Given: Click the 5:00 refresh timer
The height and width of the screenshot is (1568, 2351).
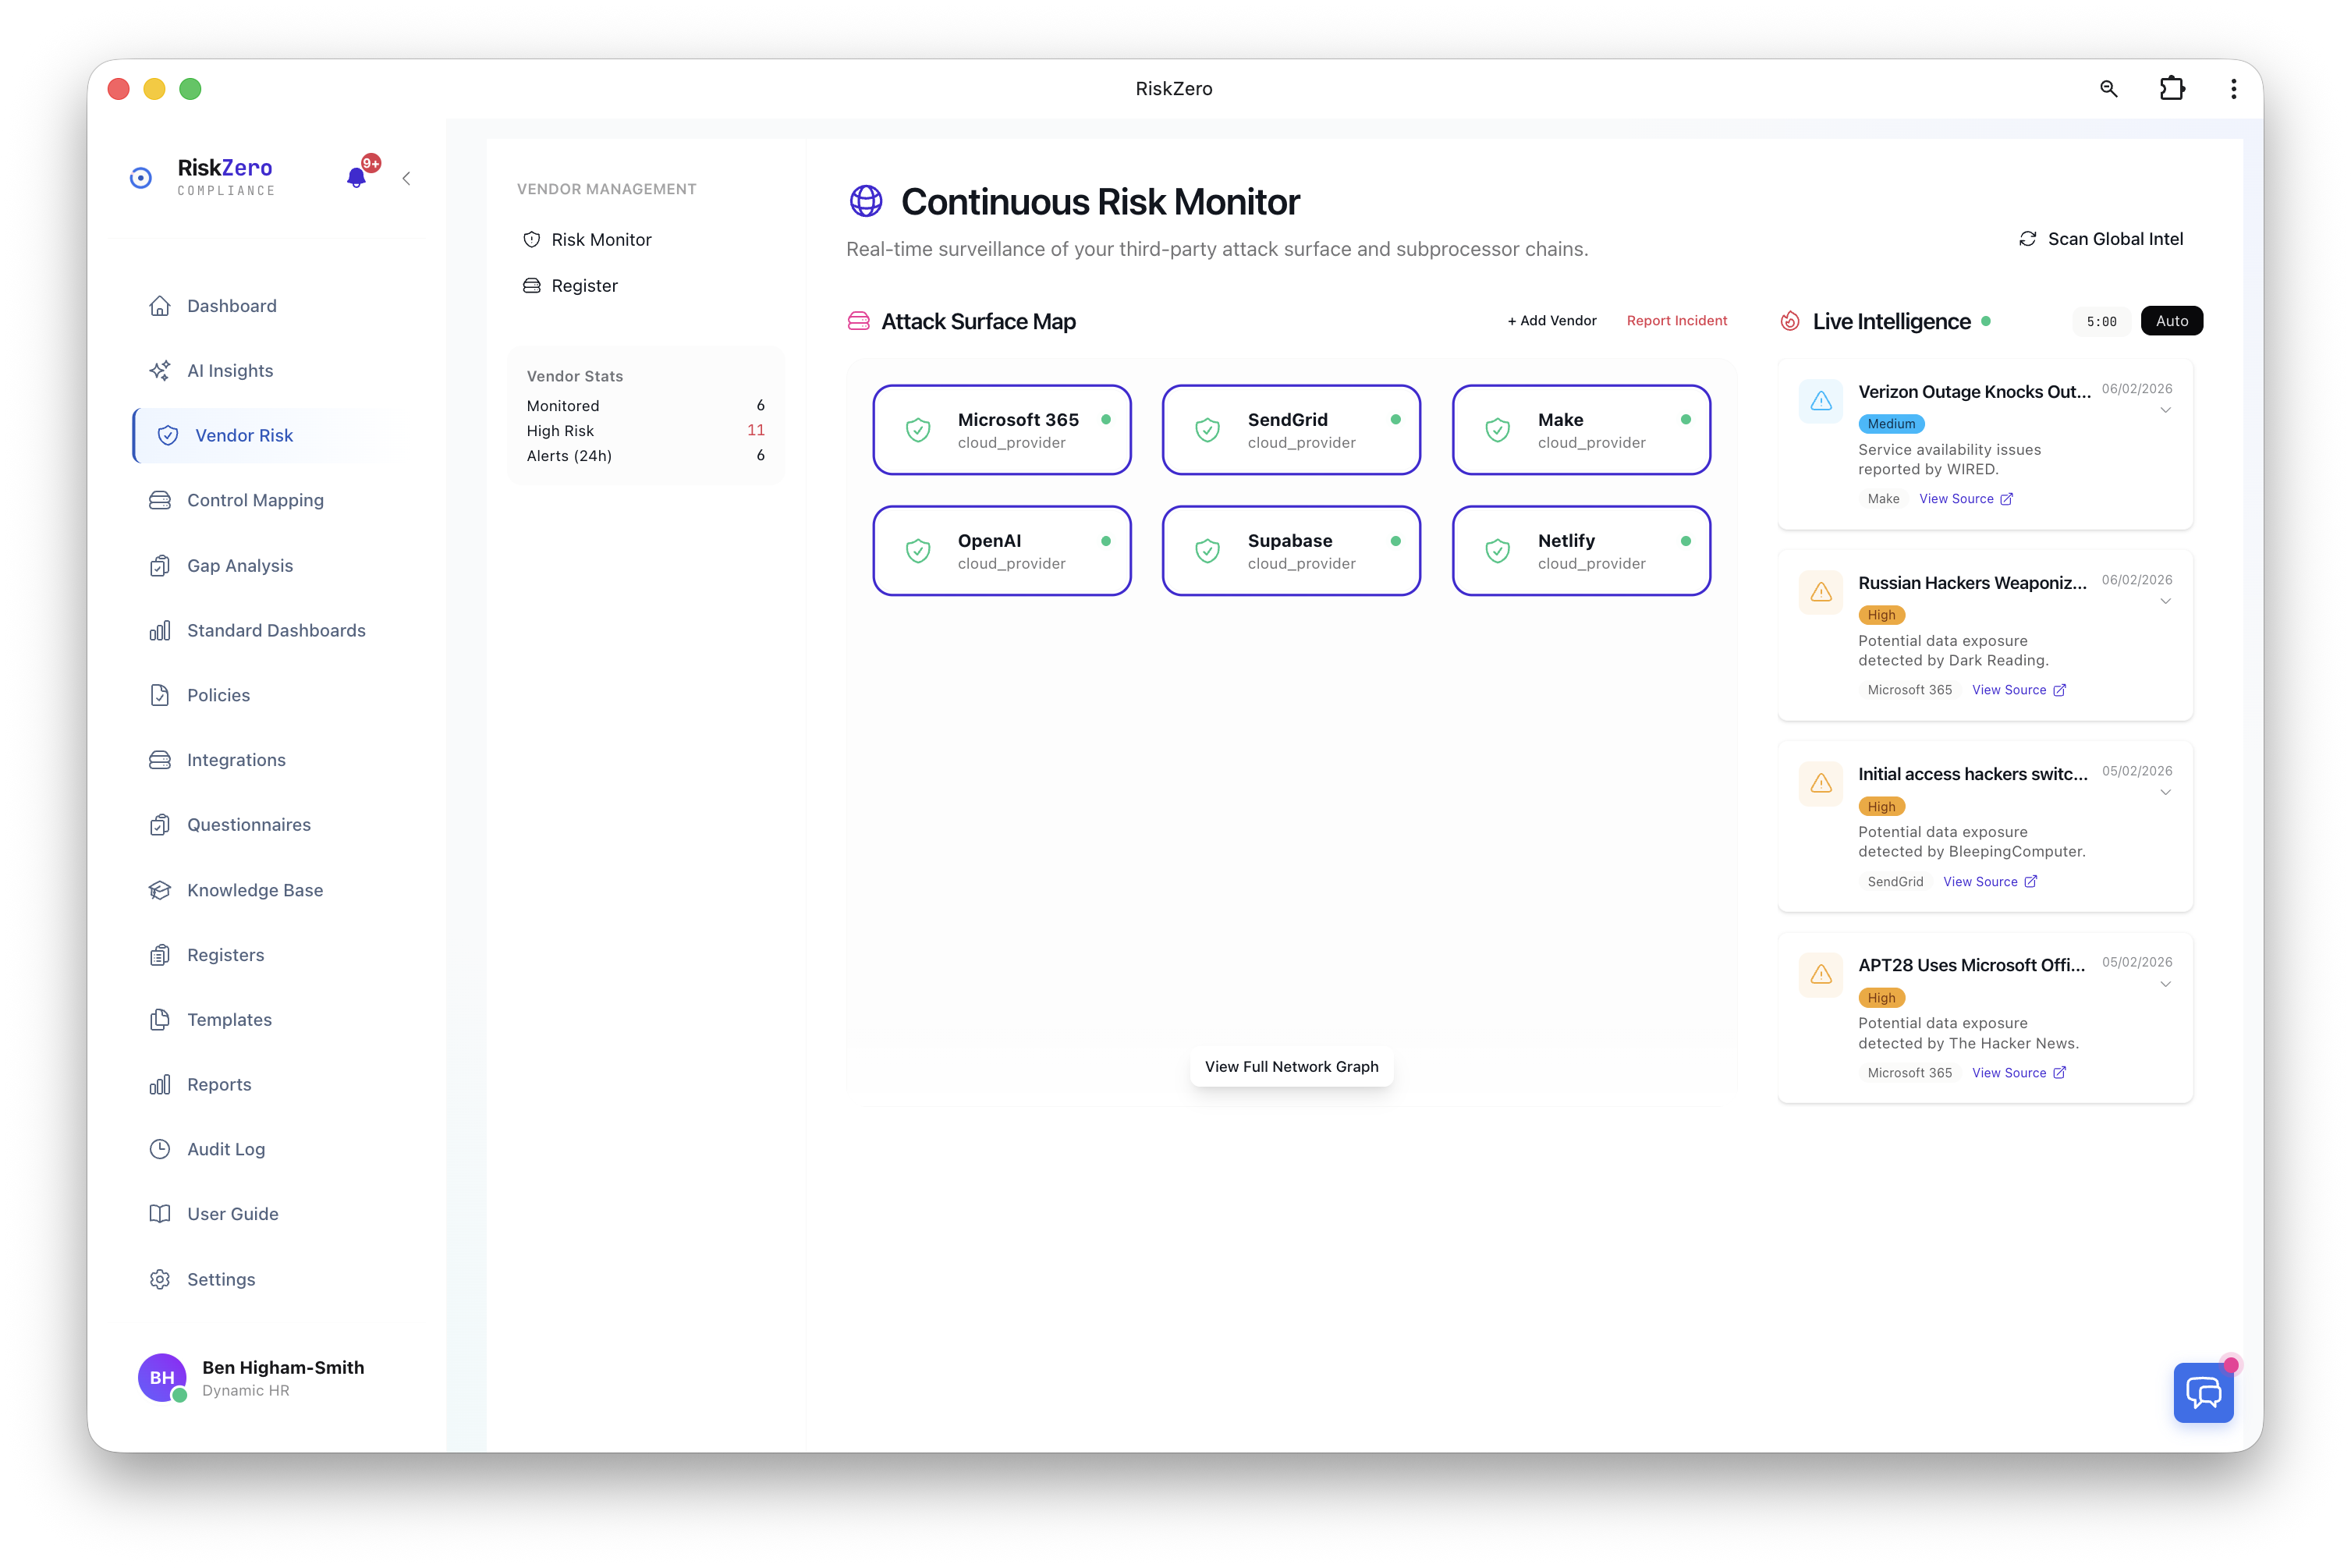Looking at the screenshot, I should [x=2101, y=322].
